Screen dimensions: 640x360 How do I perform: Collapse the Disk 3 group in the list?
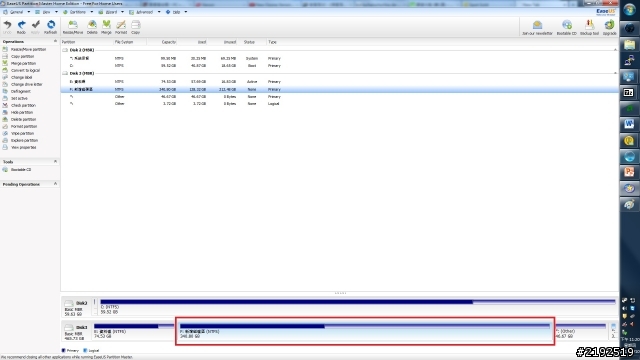point(615,73)
